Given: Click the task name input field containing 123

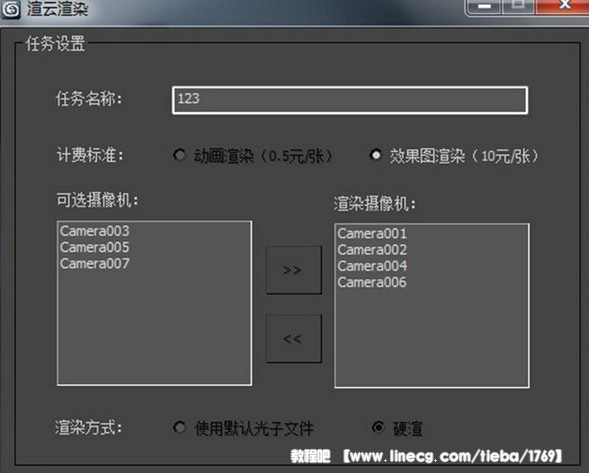Looking at the screenshot, I should tap(350, 100).
